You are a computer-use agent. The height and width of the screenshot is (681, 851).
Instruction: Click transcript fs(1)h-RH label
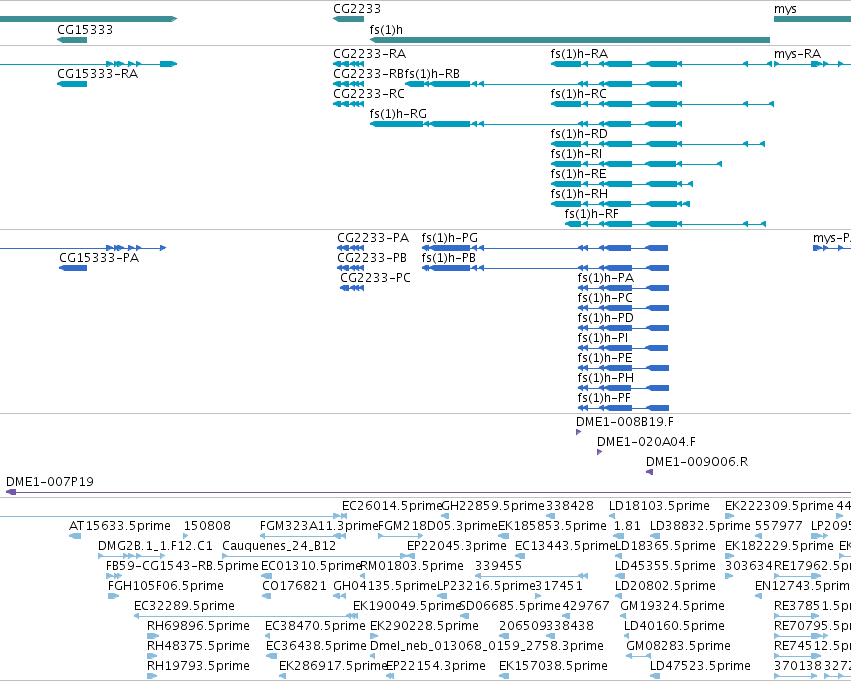click(579, 194)
